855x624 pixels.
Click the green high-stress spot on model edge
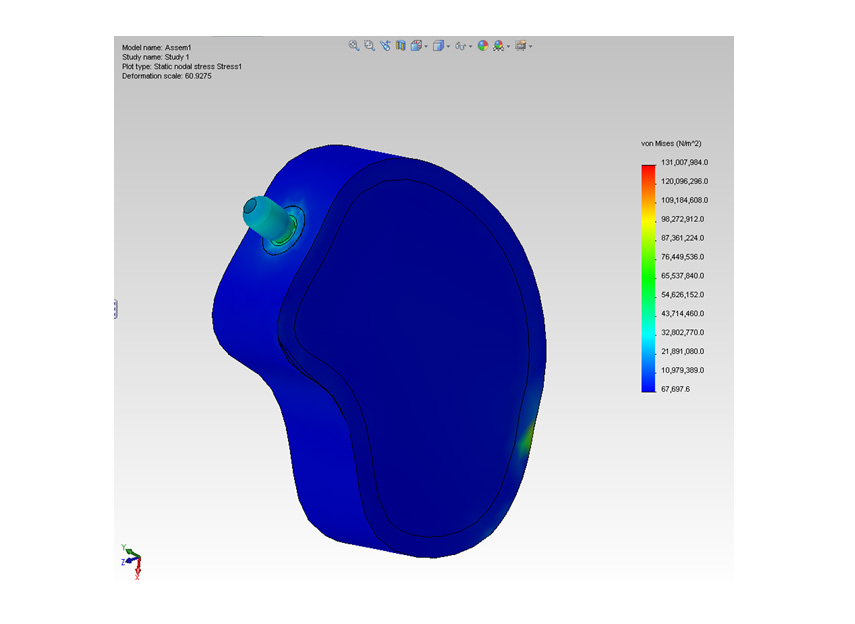527,438
